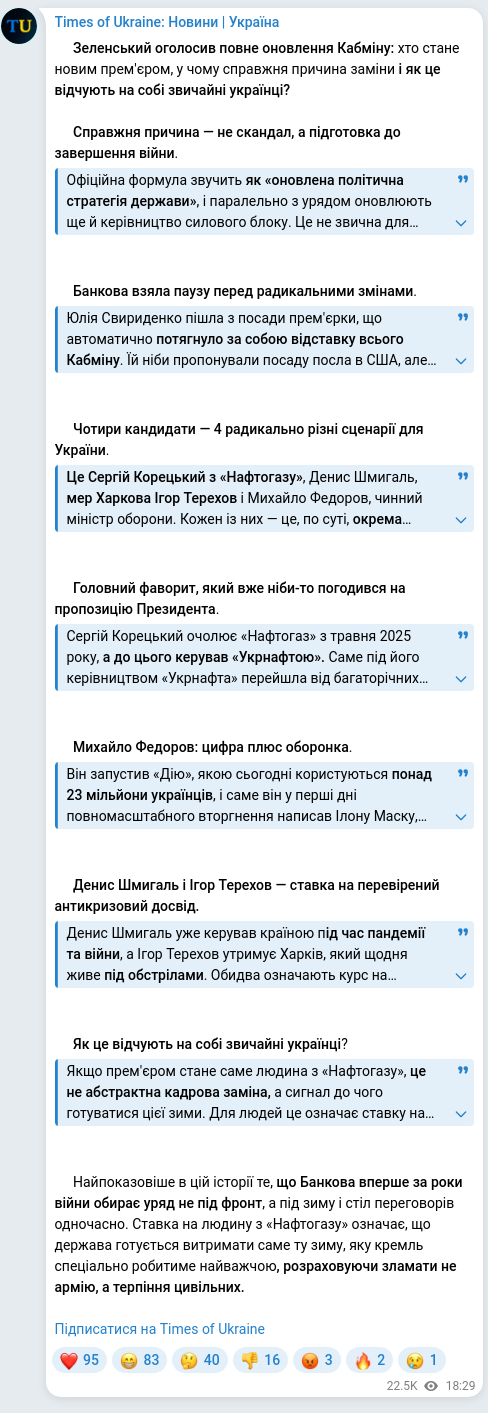The image size is (488, 1413).
Task: React with the thumbs down (16)
Action: [x=260, y=1360]
